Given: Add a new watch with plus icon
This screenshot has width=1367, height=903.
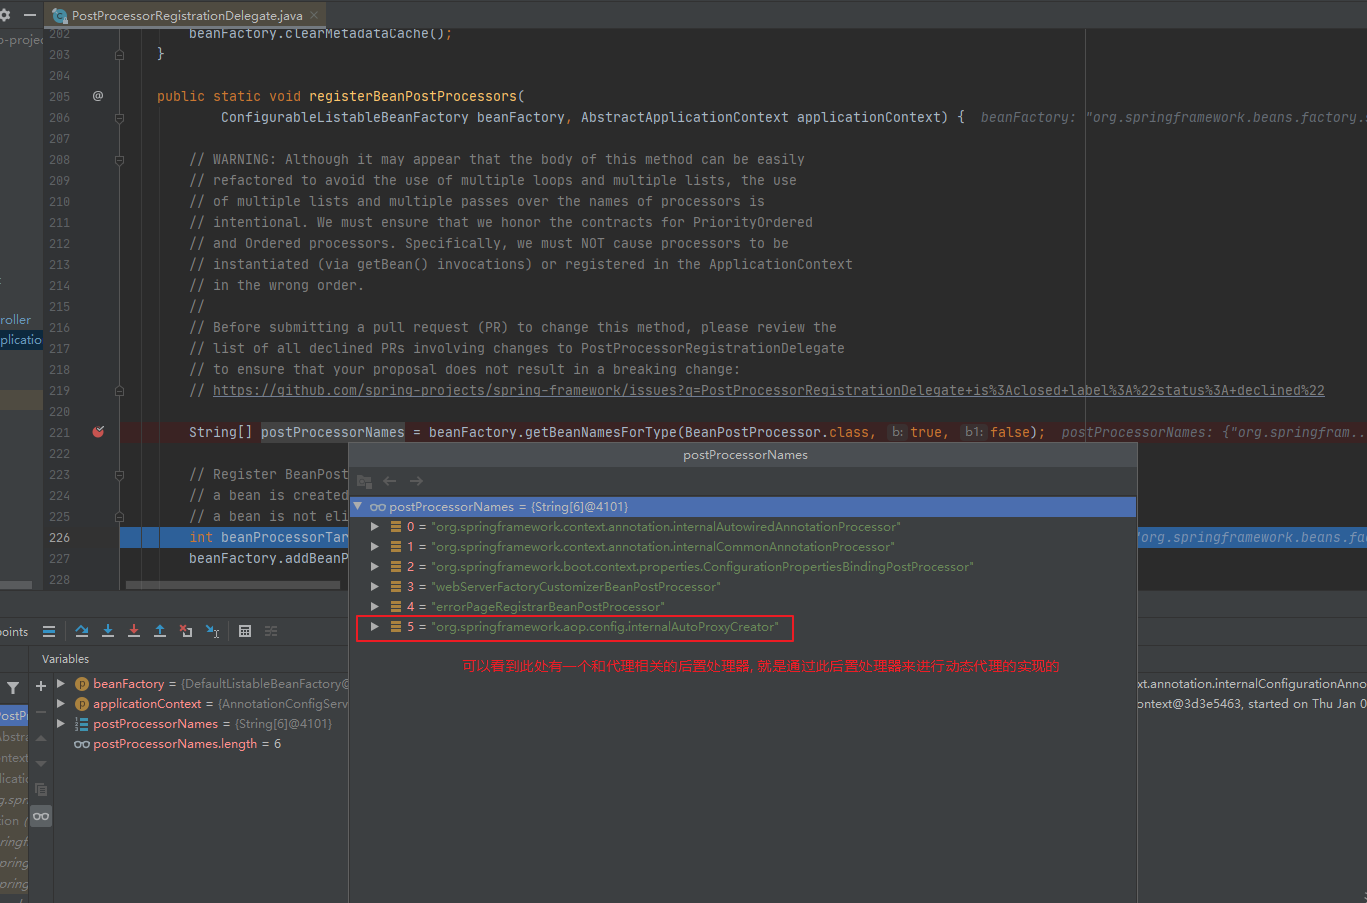Looking at the screenshot, I should pos(41,686).
